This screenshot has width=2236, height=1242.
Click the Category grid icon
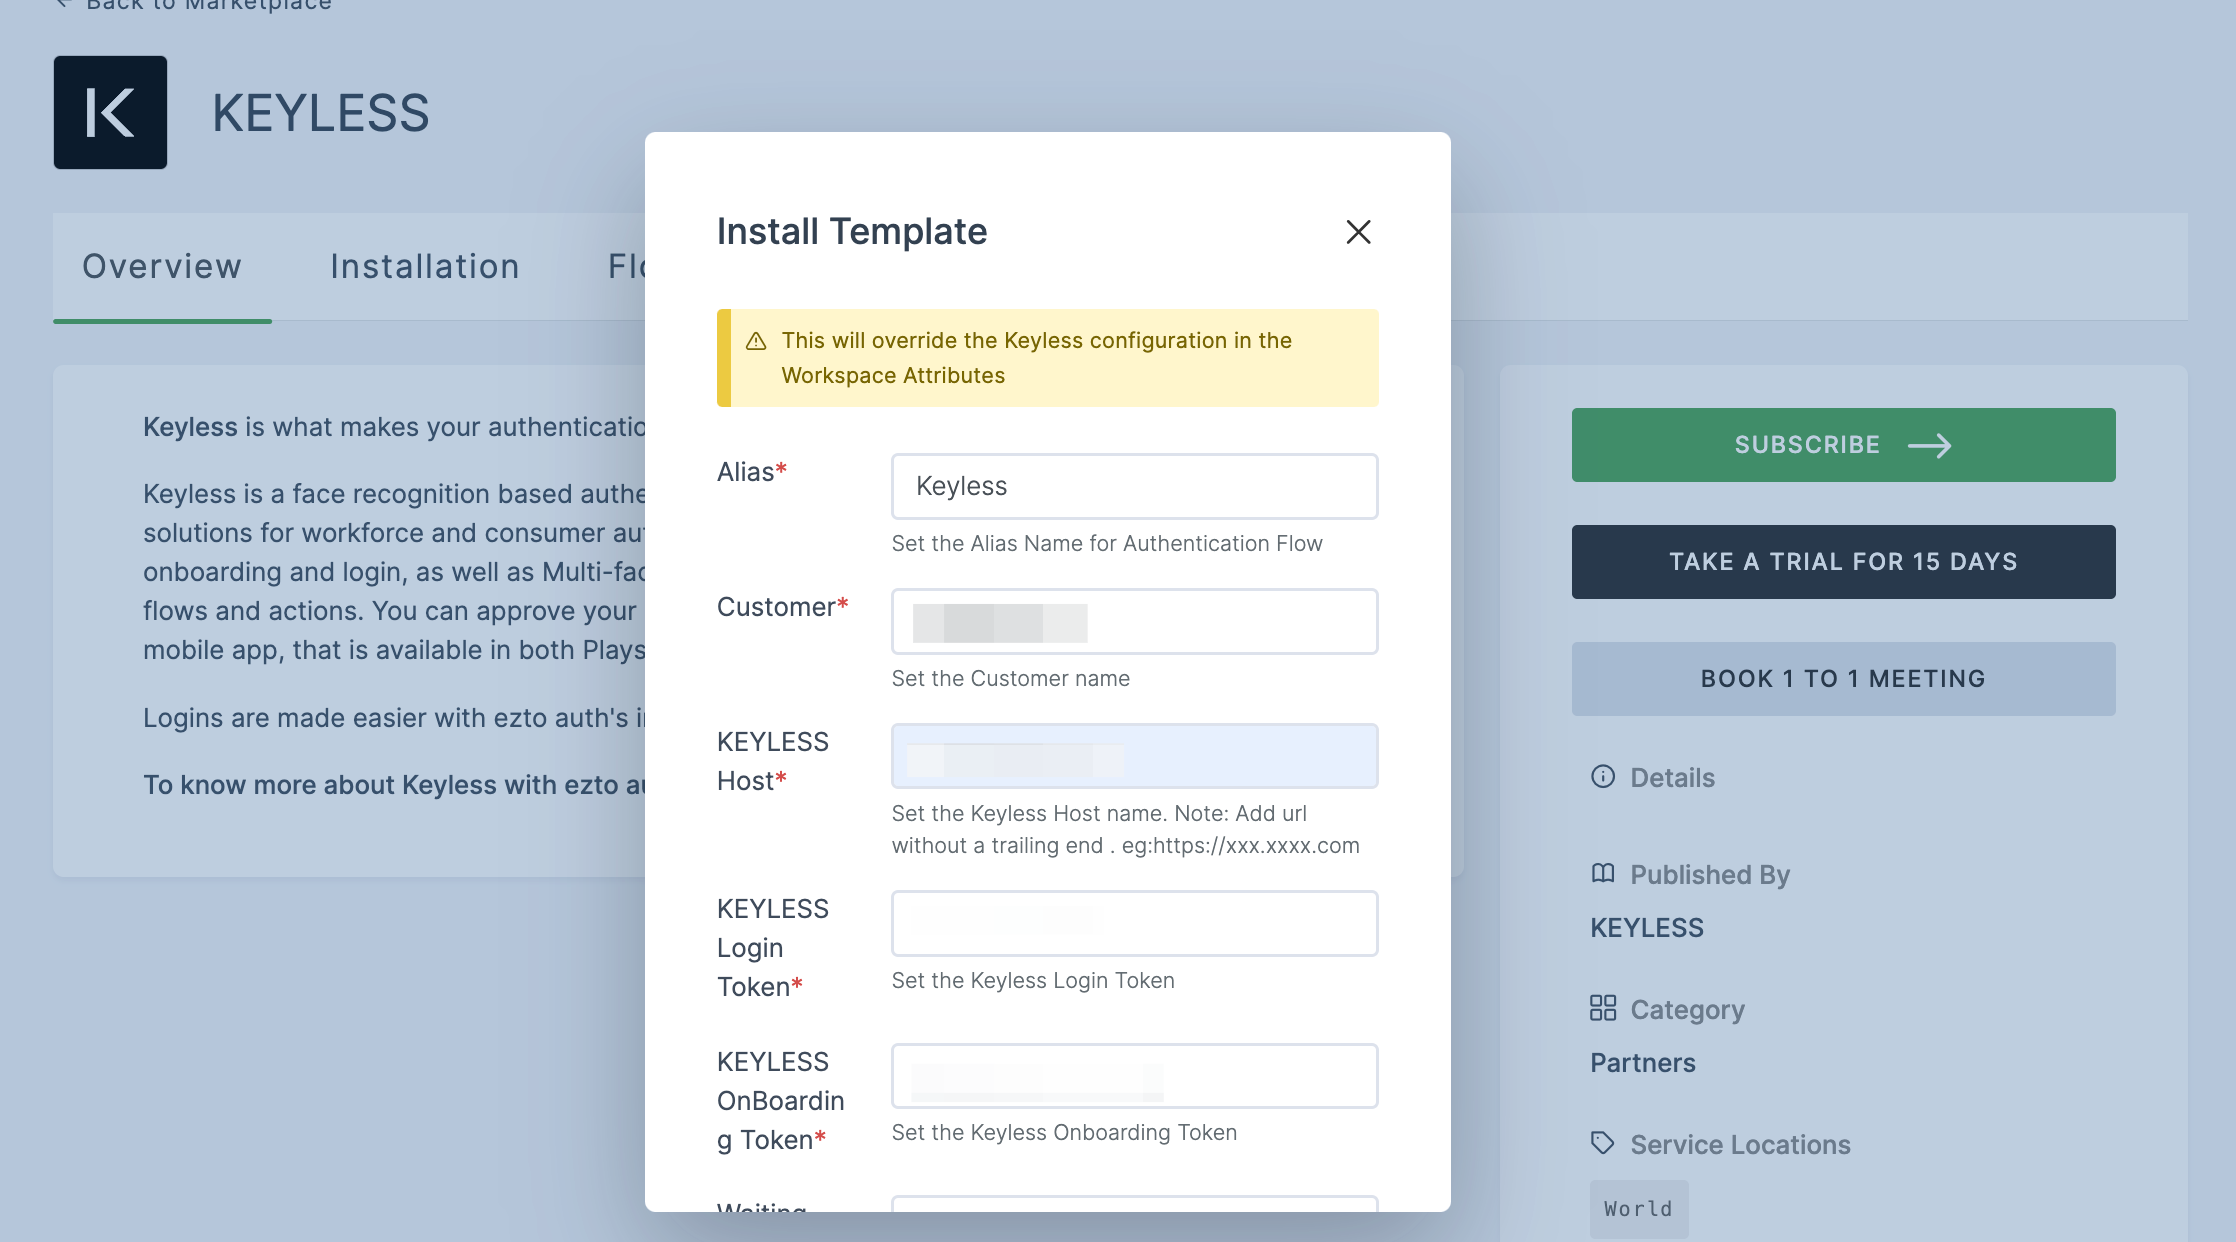pos(1603,1008)
